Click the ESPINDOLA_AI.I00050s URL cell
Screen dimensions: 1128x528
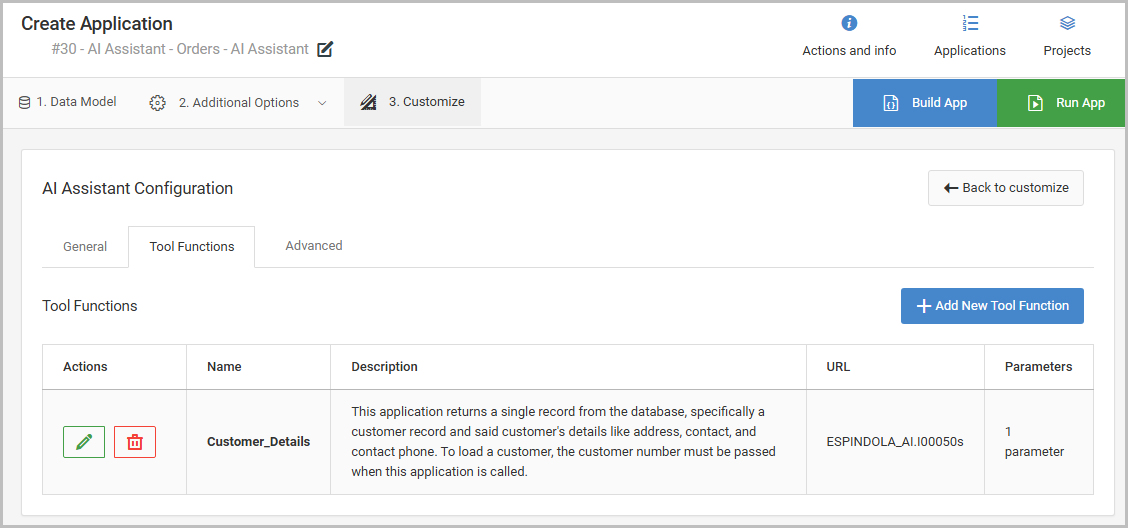pyautogui.click(x=895, y=442)
